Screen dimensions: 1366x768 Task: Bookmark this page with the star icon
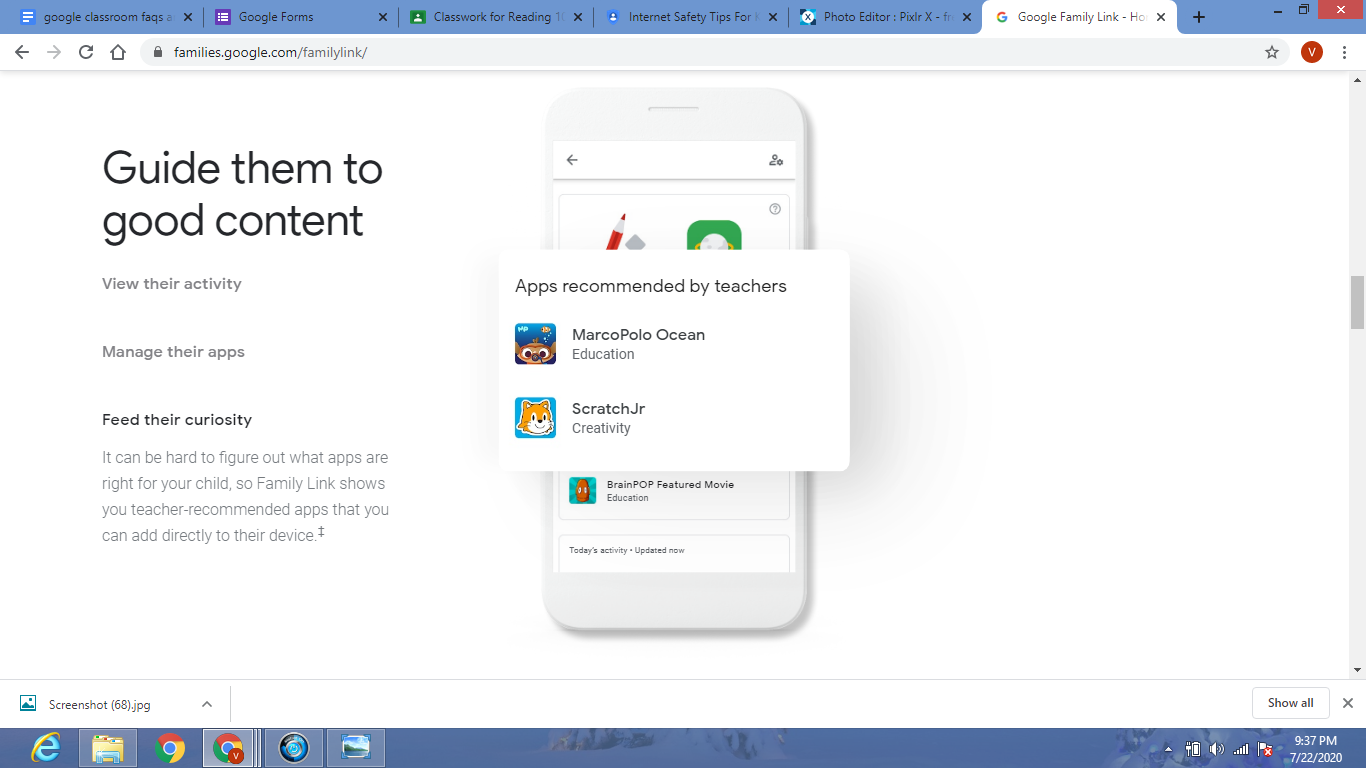pos(1272,52)
